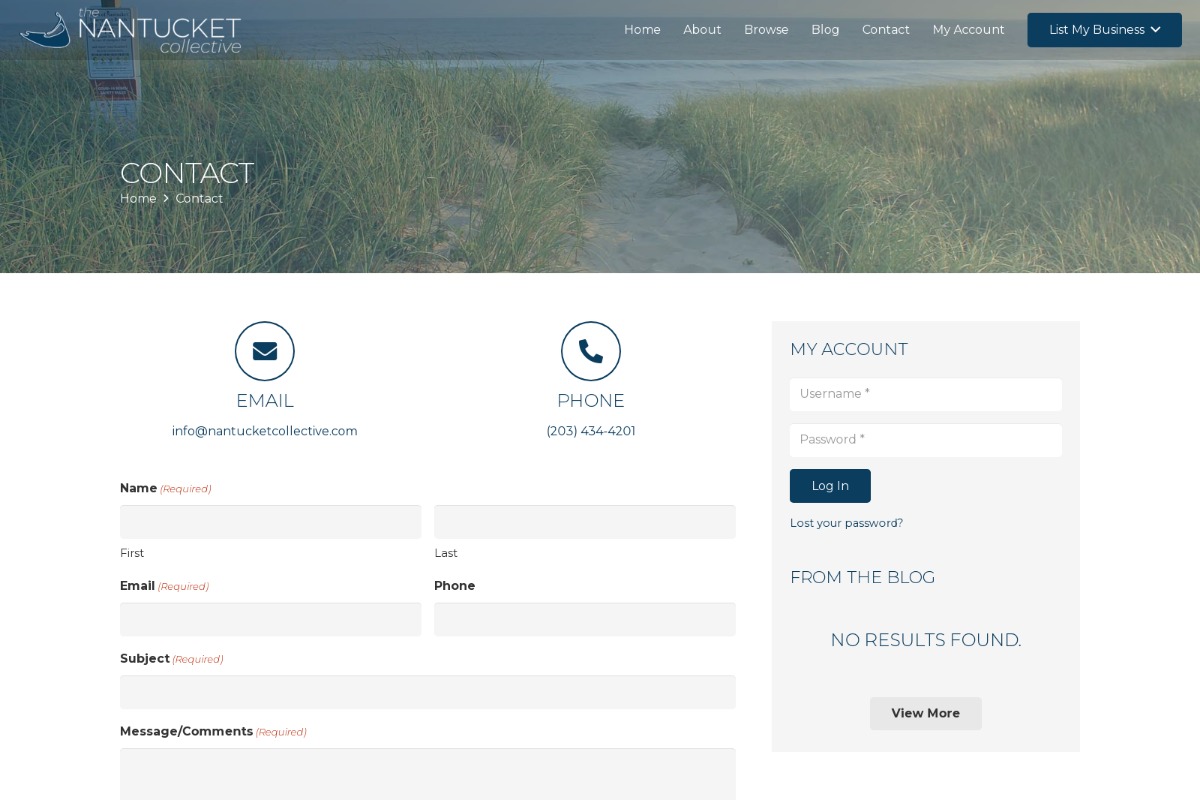Open the Browse menu item
This screenshot has width=1200, height=800.
coord(766,30)
